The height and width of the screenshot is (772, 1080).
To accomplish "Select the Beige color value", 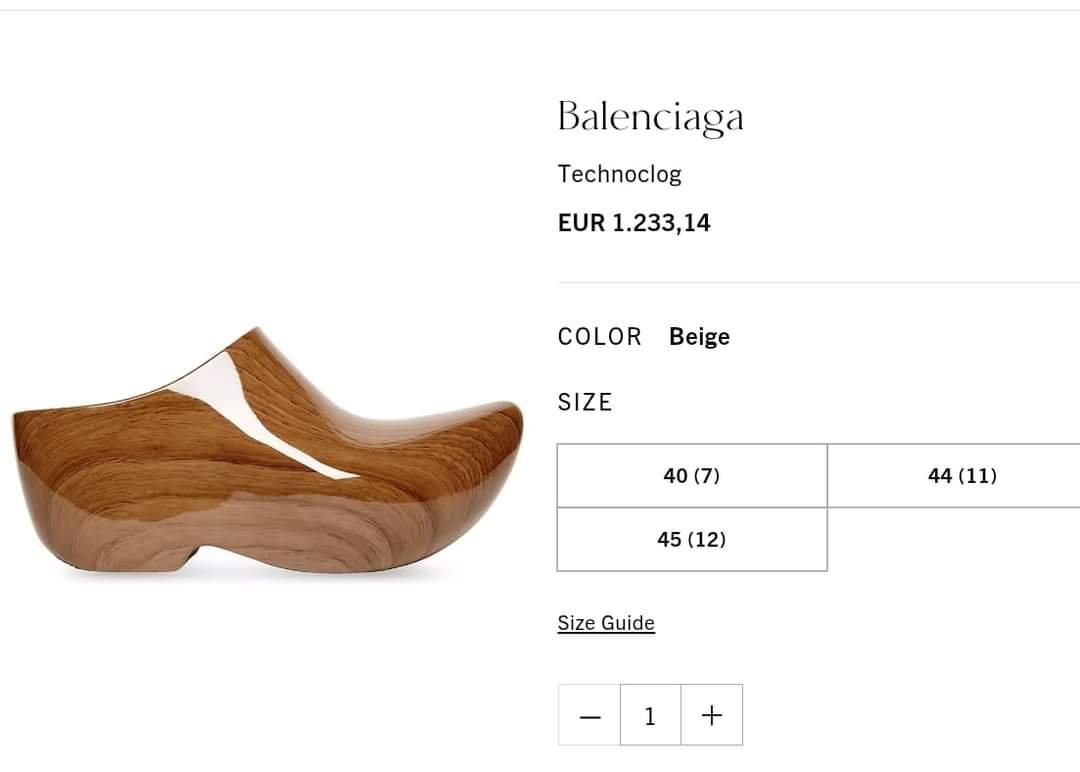I will click(699, 337).
